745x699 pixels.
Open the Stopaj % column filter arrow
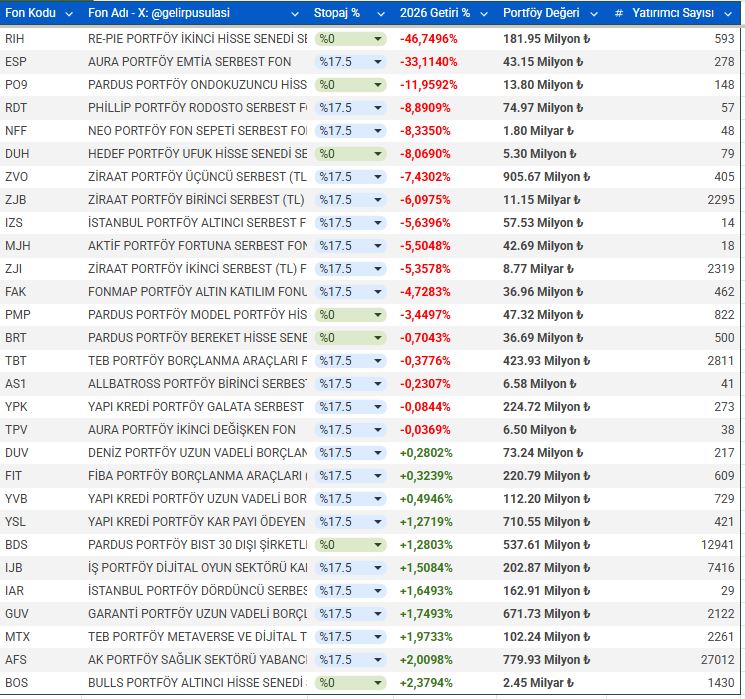[381, 14]
